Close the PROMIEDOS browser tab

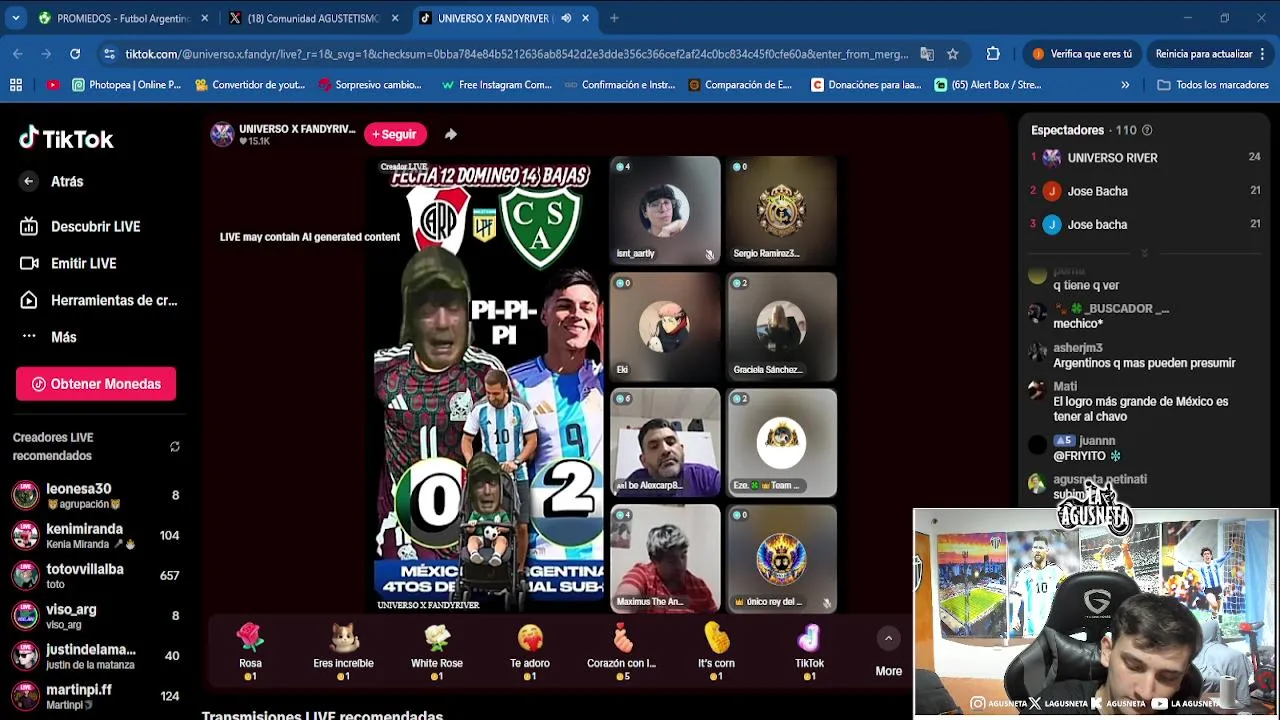pos(205,18)
